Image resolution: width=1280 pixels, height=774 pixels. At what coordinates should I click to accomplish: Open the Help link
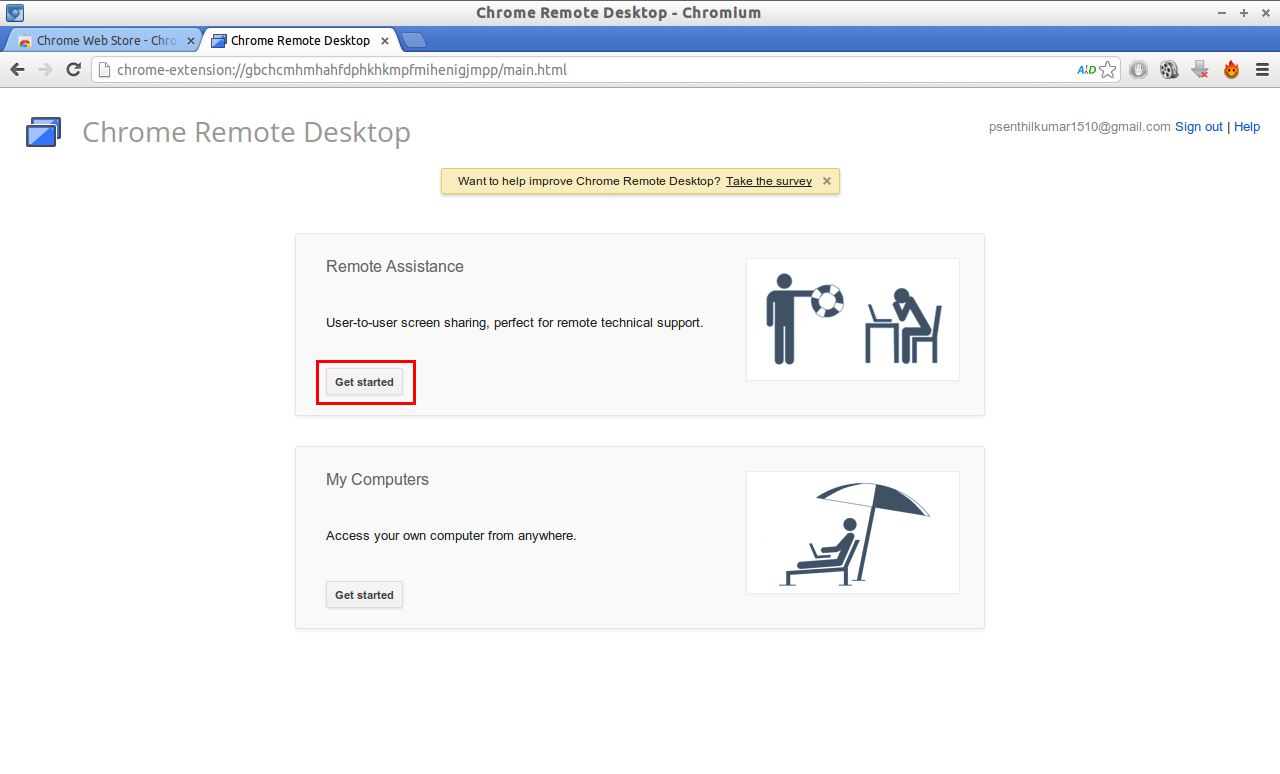pyautogui.click(x=1247, y=127)
